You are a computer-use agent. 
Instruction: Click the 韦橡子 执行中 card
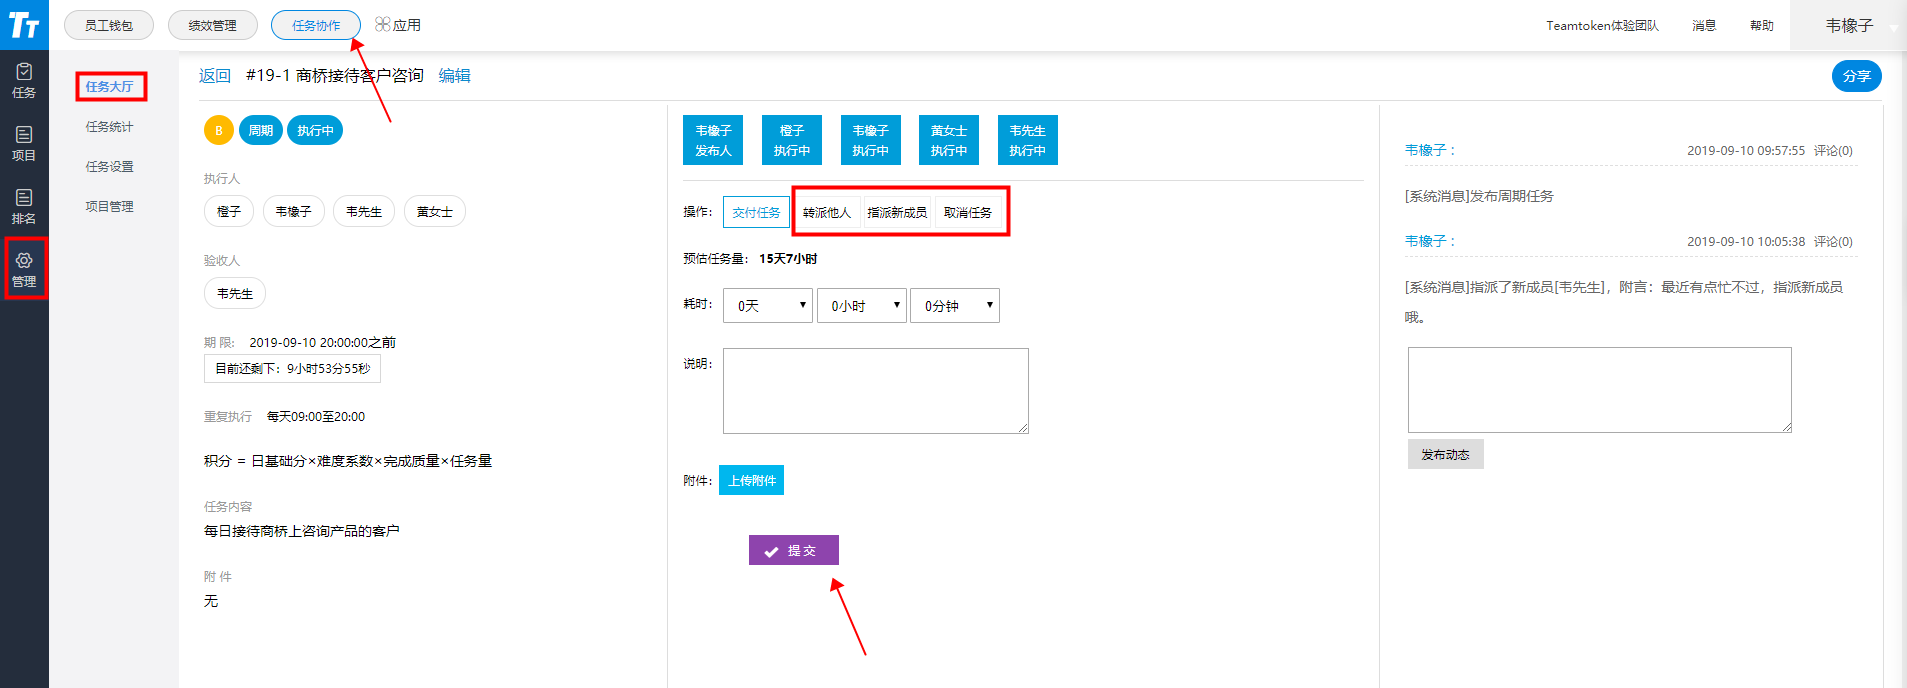pos(871,140)
